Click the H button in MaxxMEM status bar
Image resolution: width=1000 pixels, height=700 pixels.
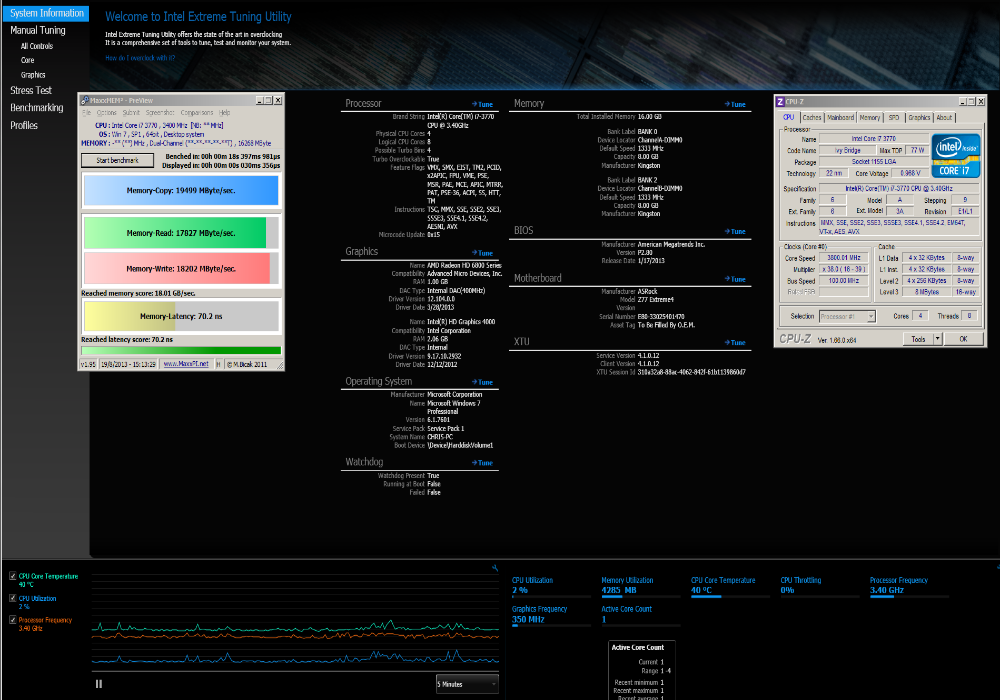pos(218,364)
